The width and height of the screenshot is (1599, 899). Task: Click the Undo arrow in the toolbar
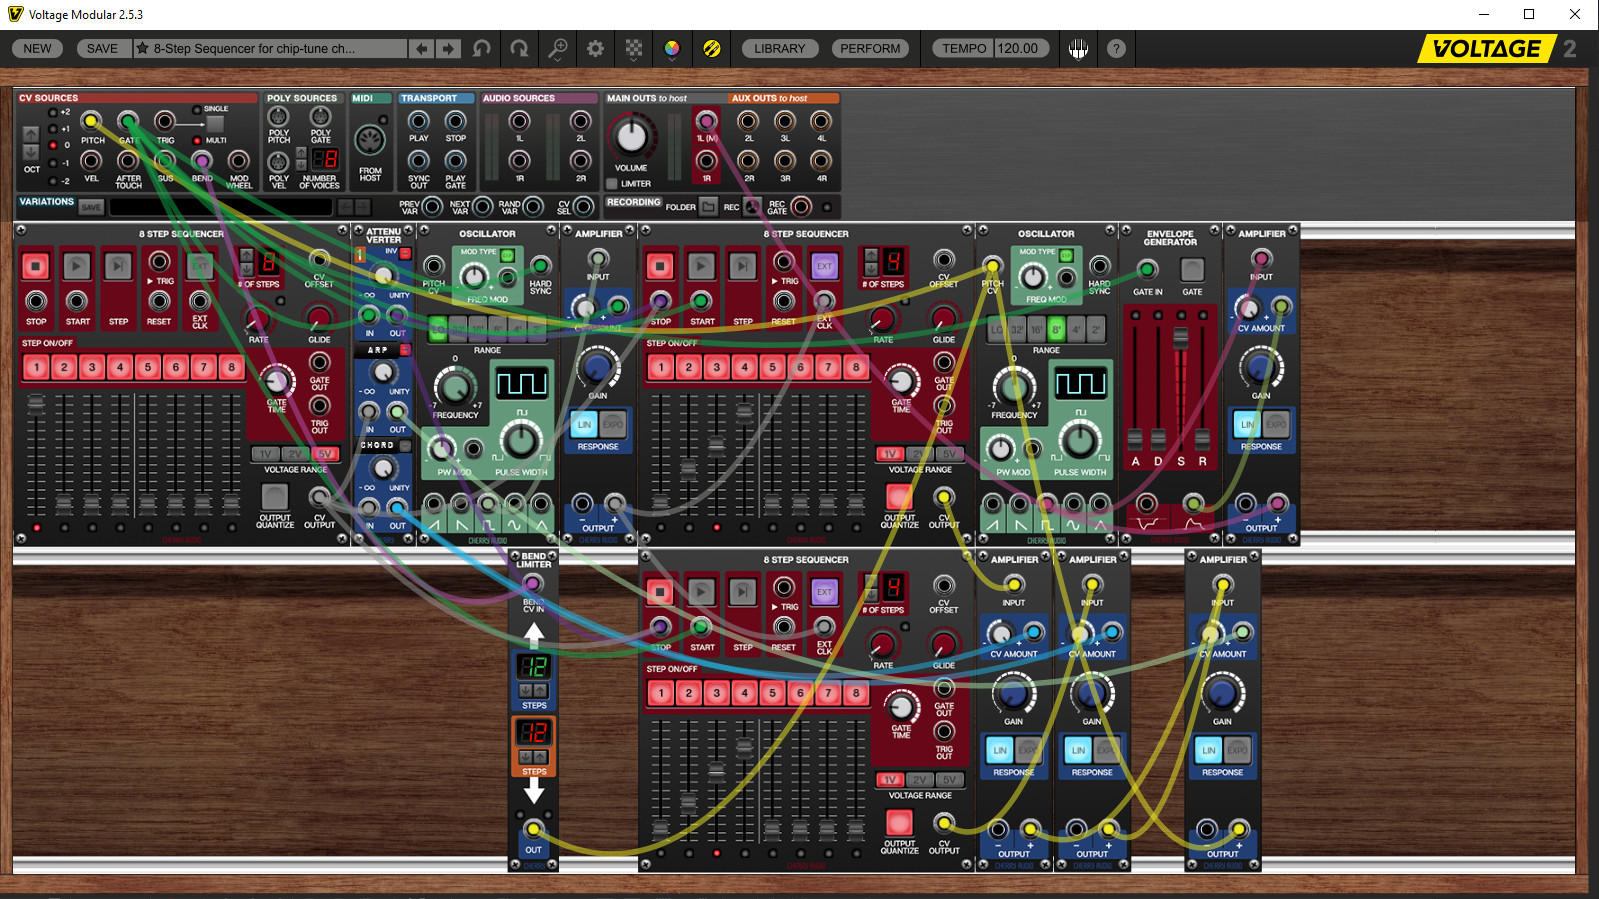click(482, 48)
